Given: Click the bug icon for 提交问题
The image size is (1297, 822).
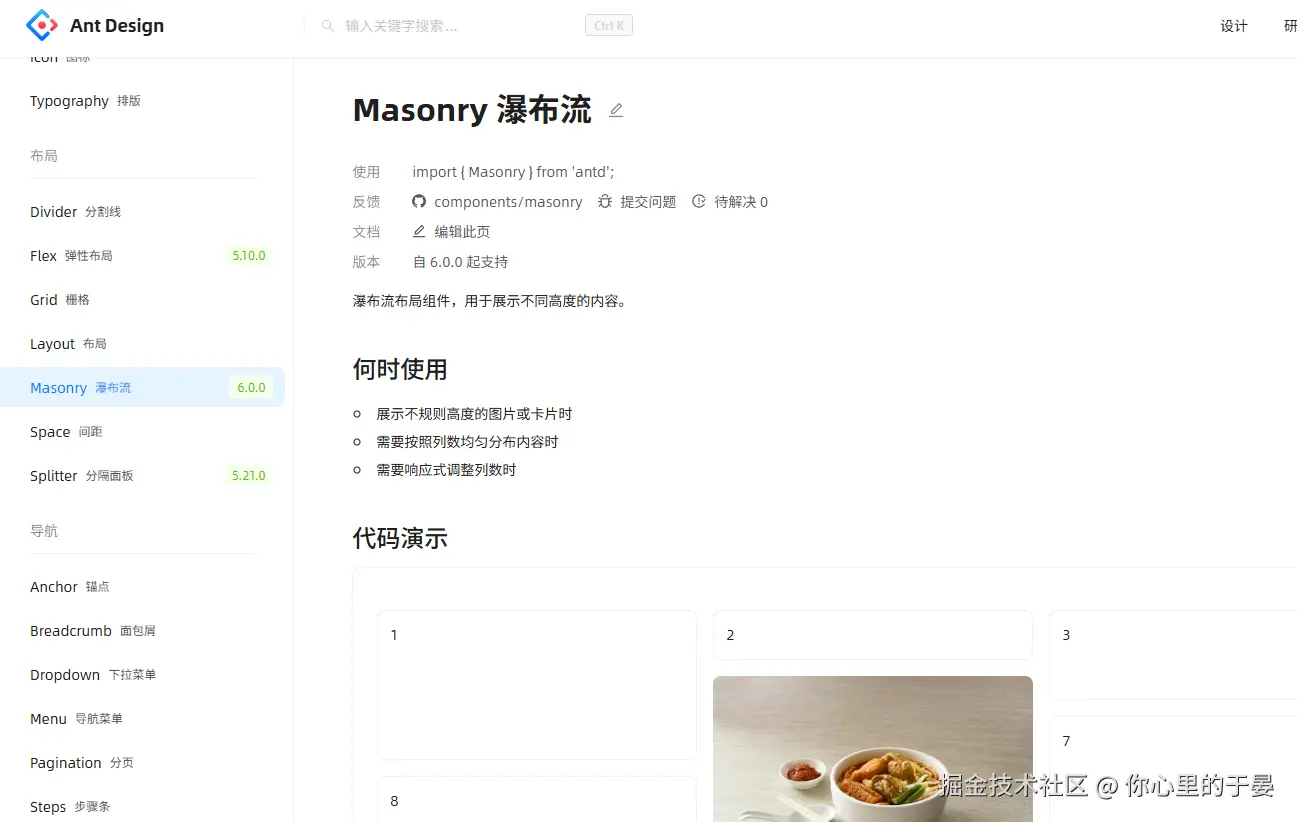Looking at the screenshot, I should click(605, 201).
